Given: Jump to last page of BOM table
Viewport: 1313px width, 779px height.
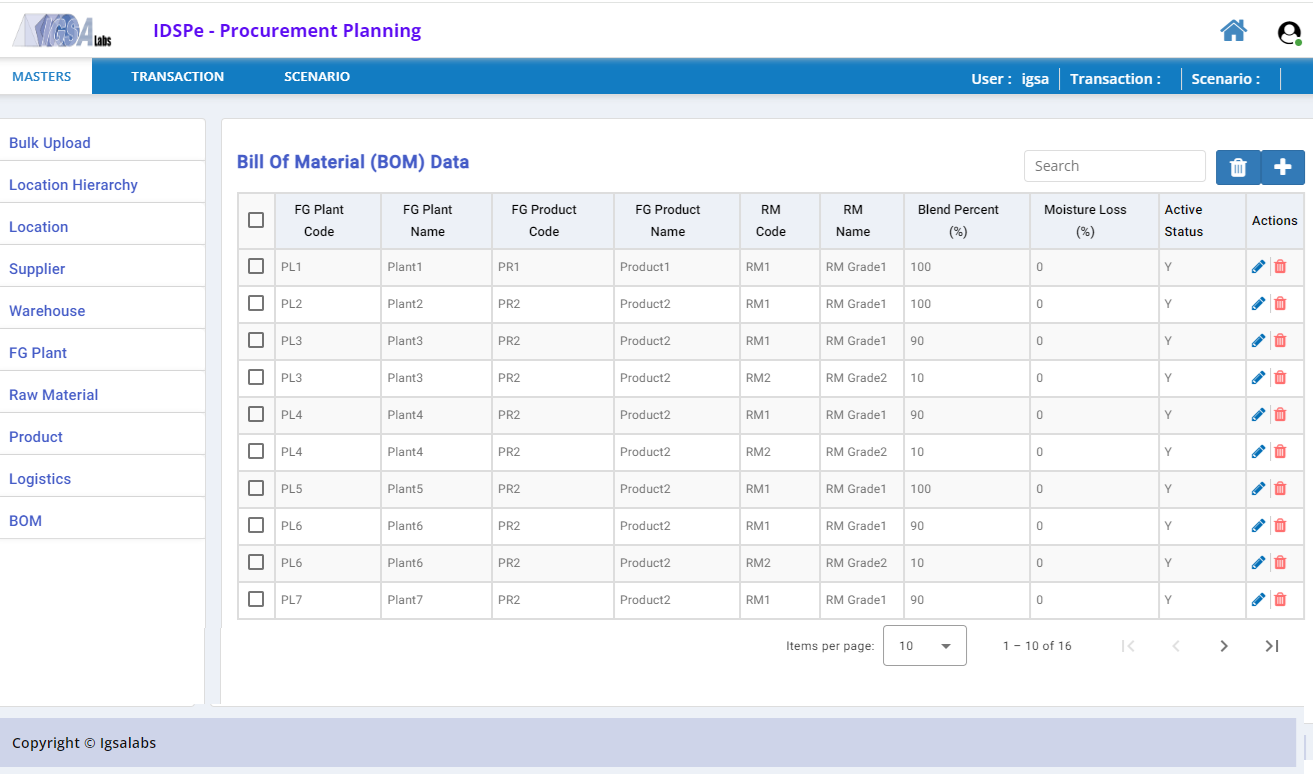Looking at the screenshot, I should click(1272, 646).
